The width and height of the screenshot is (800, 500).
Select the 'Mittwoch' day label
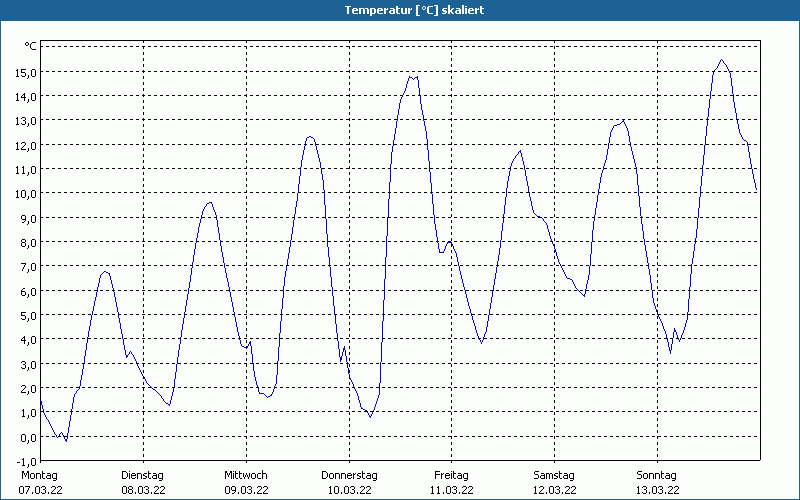click(246, 476)
